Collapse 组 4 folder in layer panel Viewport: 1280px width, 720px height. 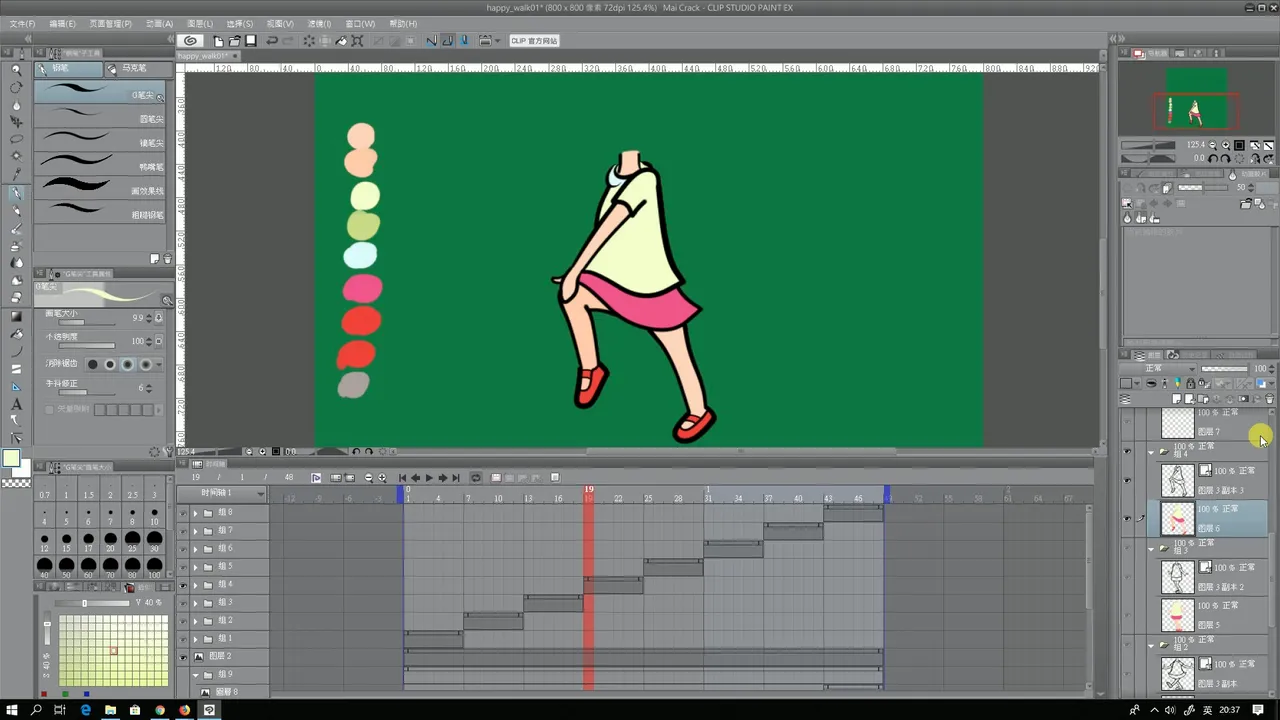[x=1150, y=453]
